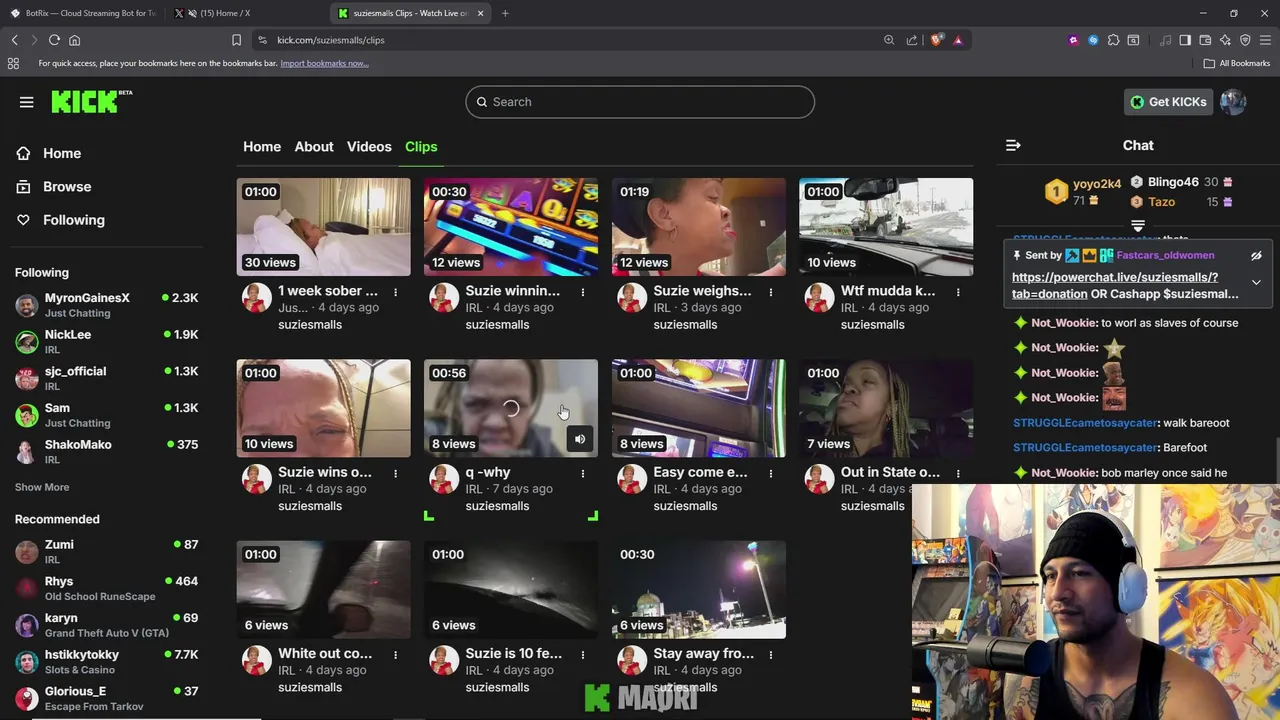The width and height of the screenshot is (1280, 720).
Task: Open MyronGainesX followed channel
Action: (x=106, y=305)
